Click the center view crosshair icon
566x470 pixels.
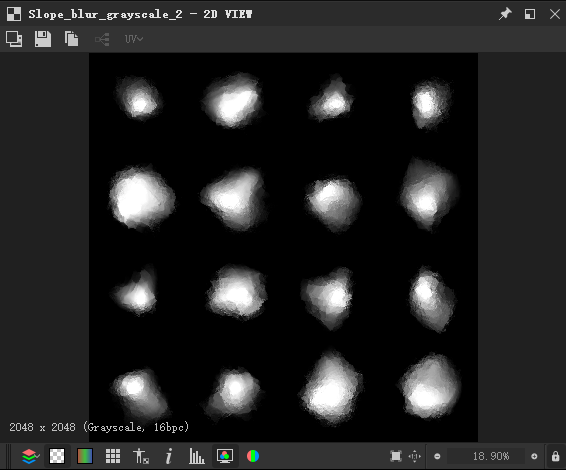click(414, 456)
